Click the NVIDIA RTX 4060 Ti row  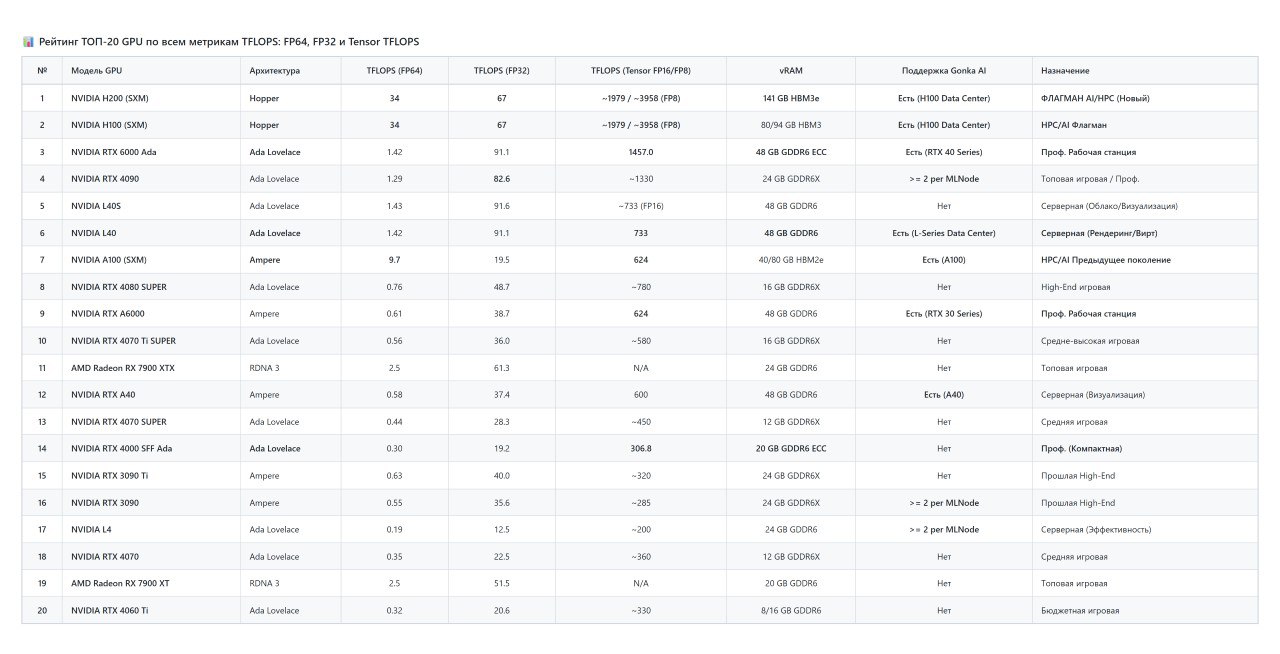click(640, 610)
